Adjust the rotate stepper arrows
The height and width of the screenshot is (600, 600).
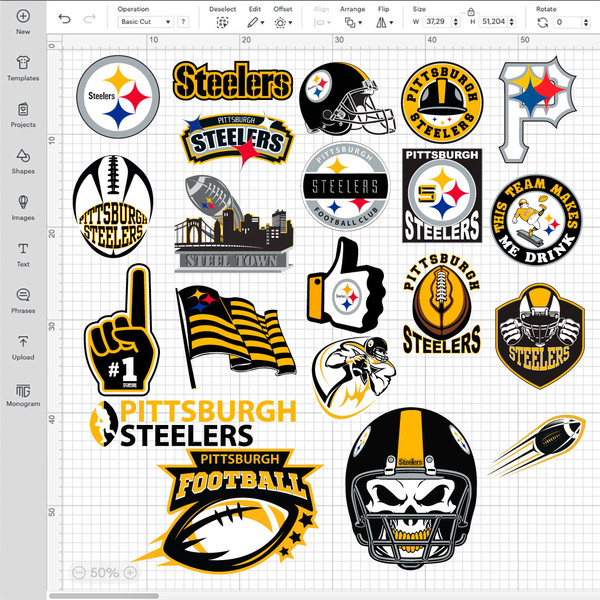(586, 22)
